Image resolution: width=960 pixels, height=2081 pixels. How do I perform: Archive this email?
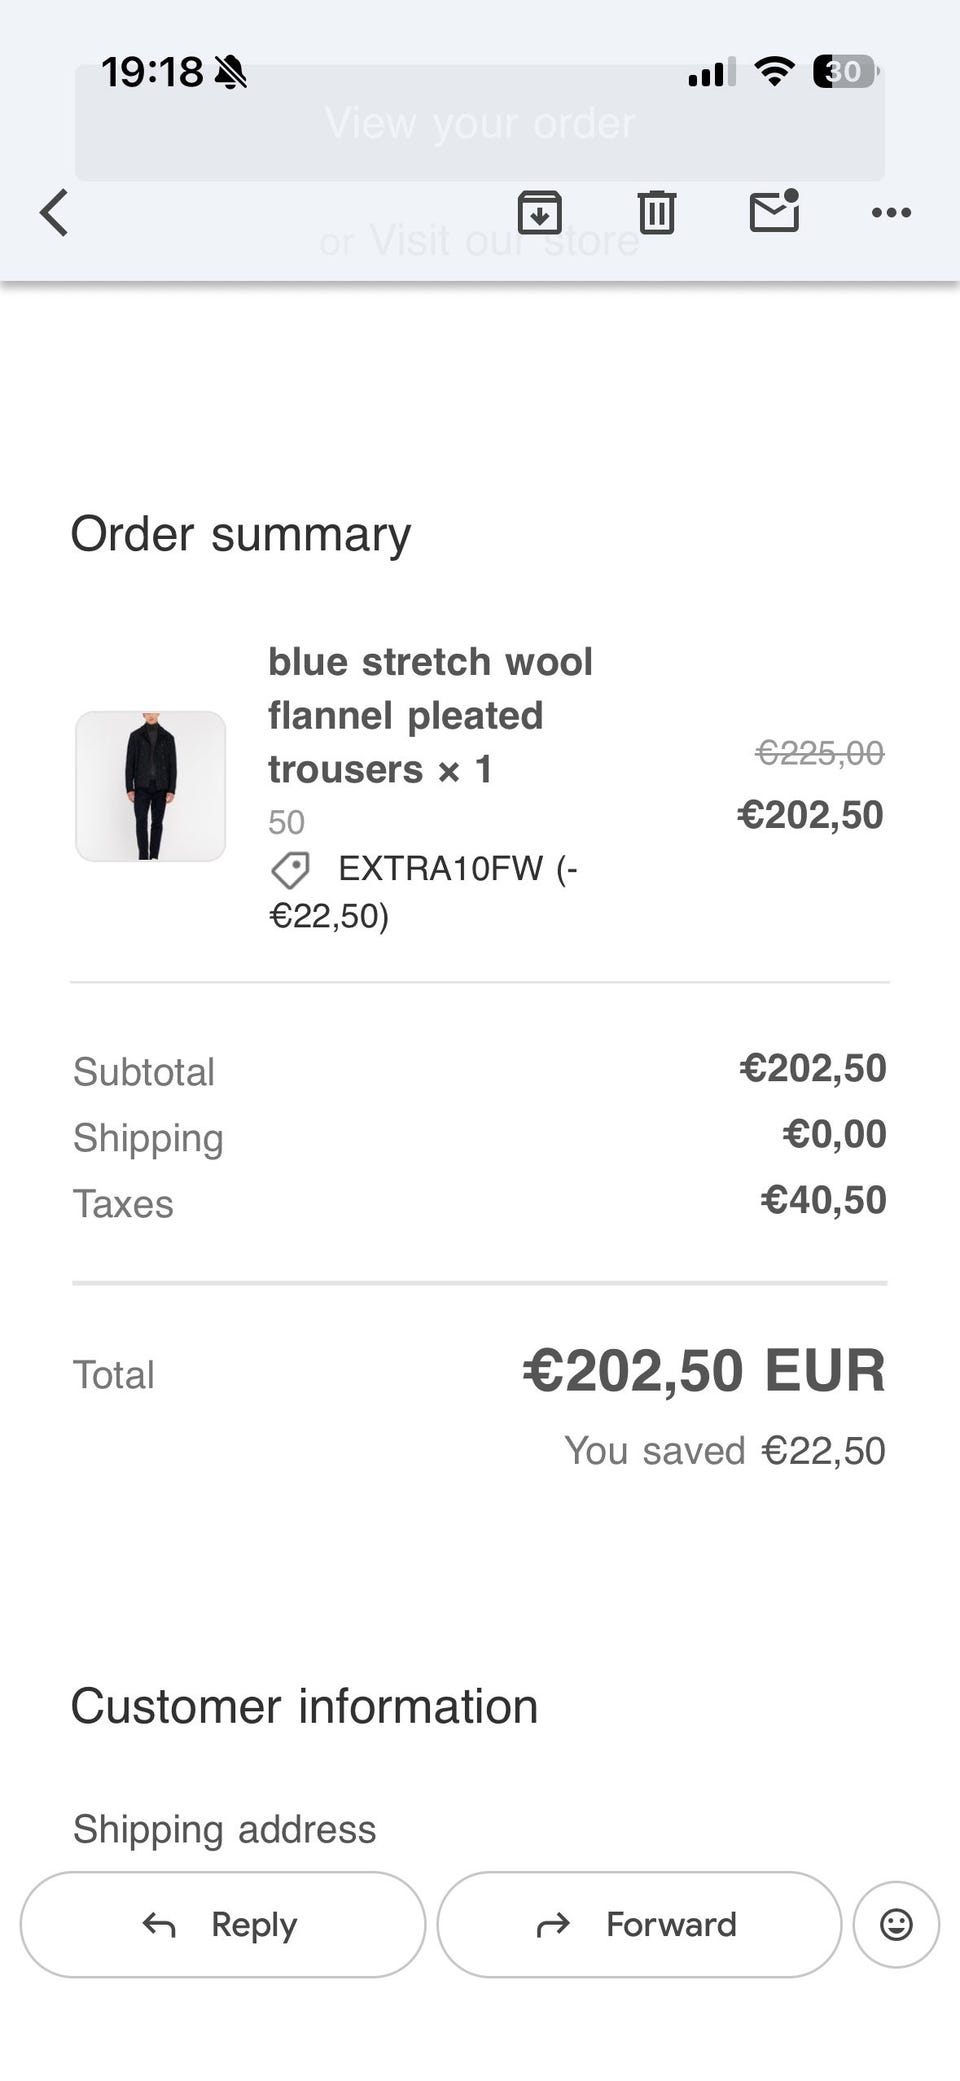coord(539,212)
